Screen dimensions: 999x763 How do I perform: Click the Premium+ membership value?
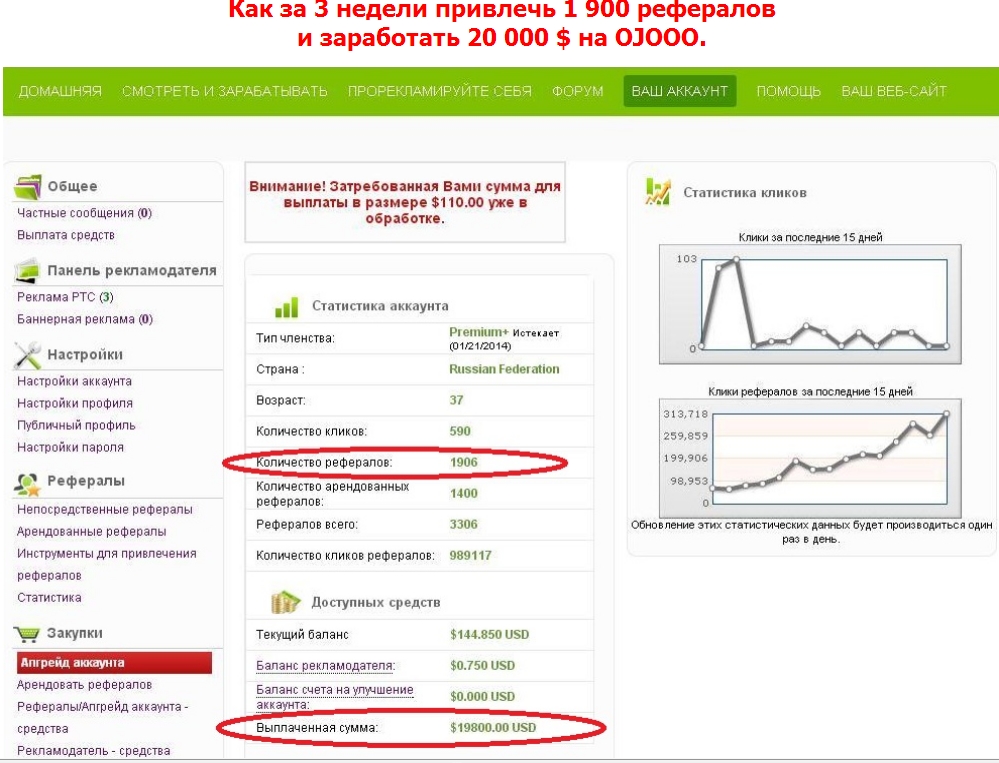[479, 332]
